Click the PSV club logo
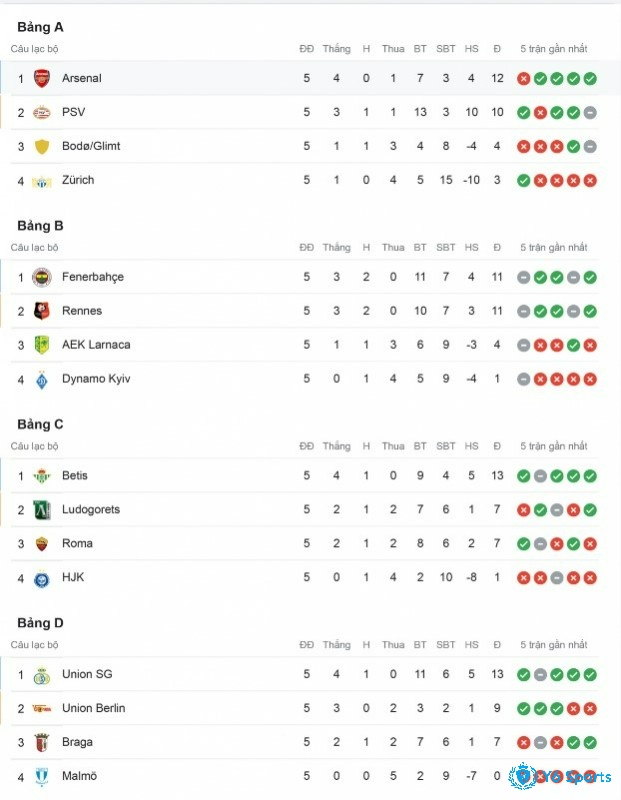 [x=42, y=112]
